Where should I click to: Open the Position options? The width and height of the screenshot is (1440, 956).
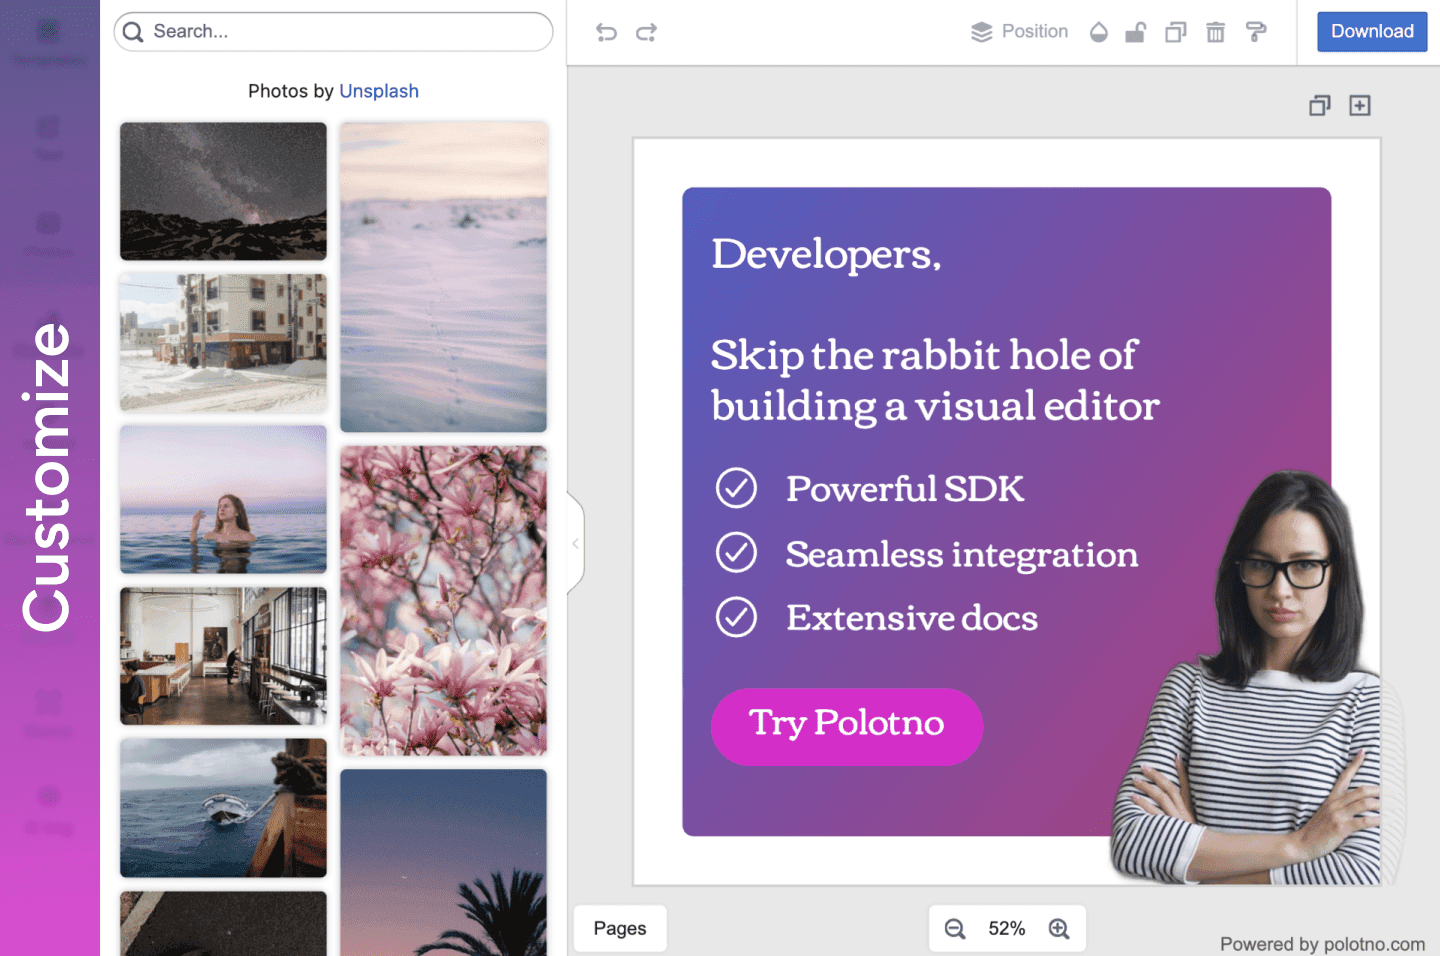coord(1019,31)
